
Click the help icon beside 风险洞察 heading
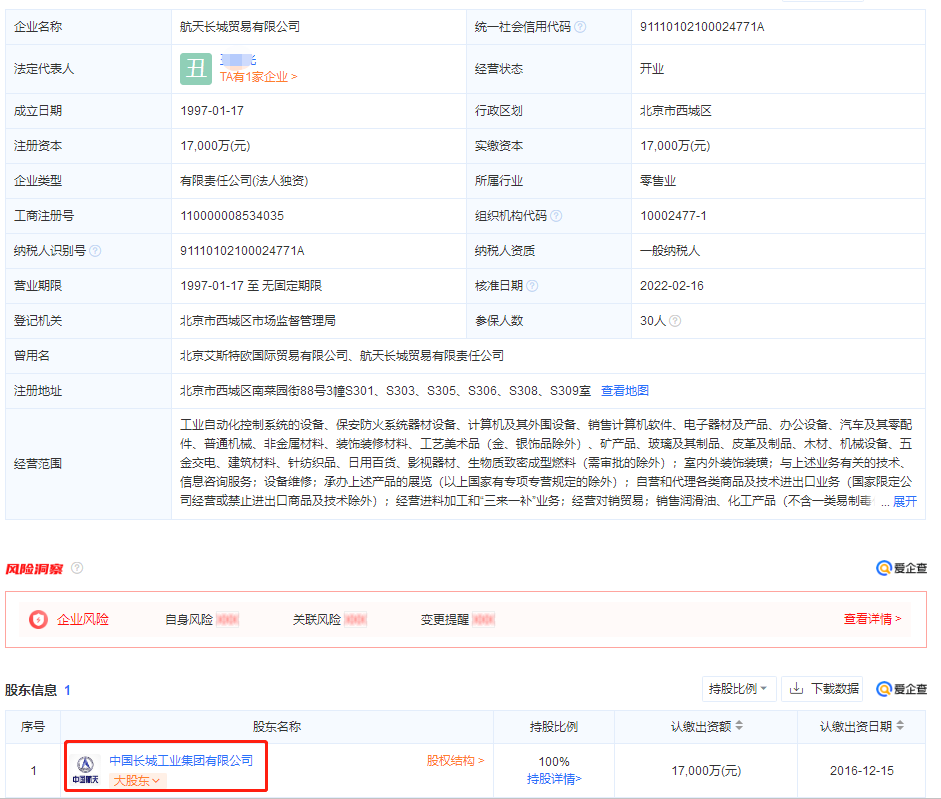77,568
